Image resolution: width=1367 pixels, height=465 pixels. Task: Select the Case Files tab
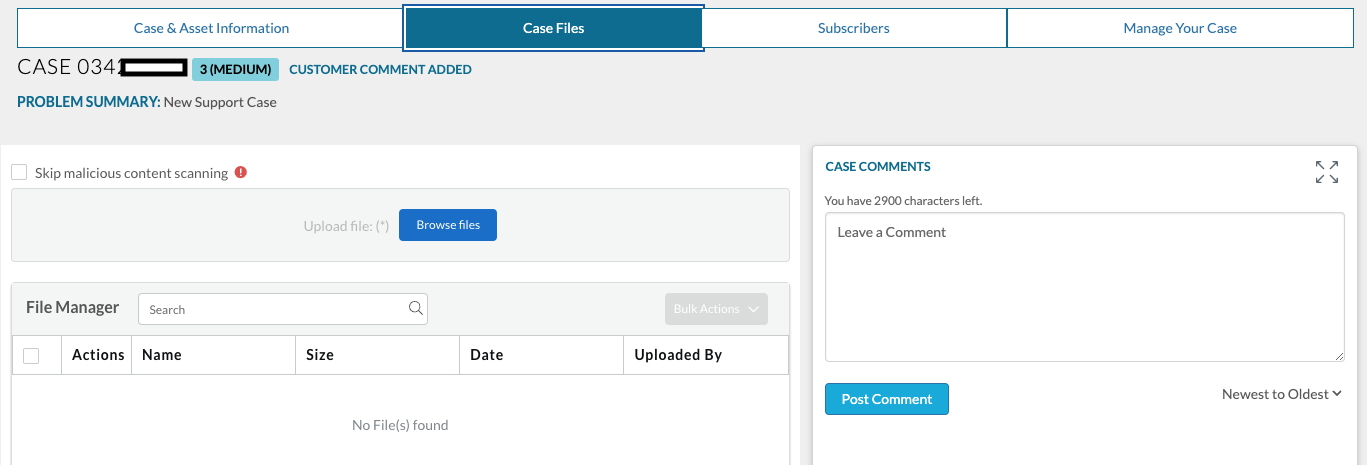coord(553,28)
